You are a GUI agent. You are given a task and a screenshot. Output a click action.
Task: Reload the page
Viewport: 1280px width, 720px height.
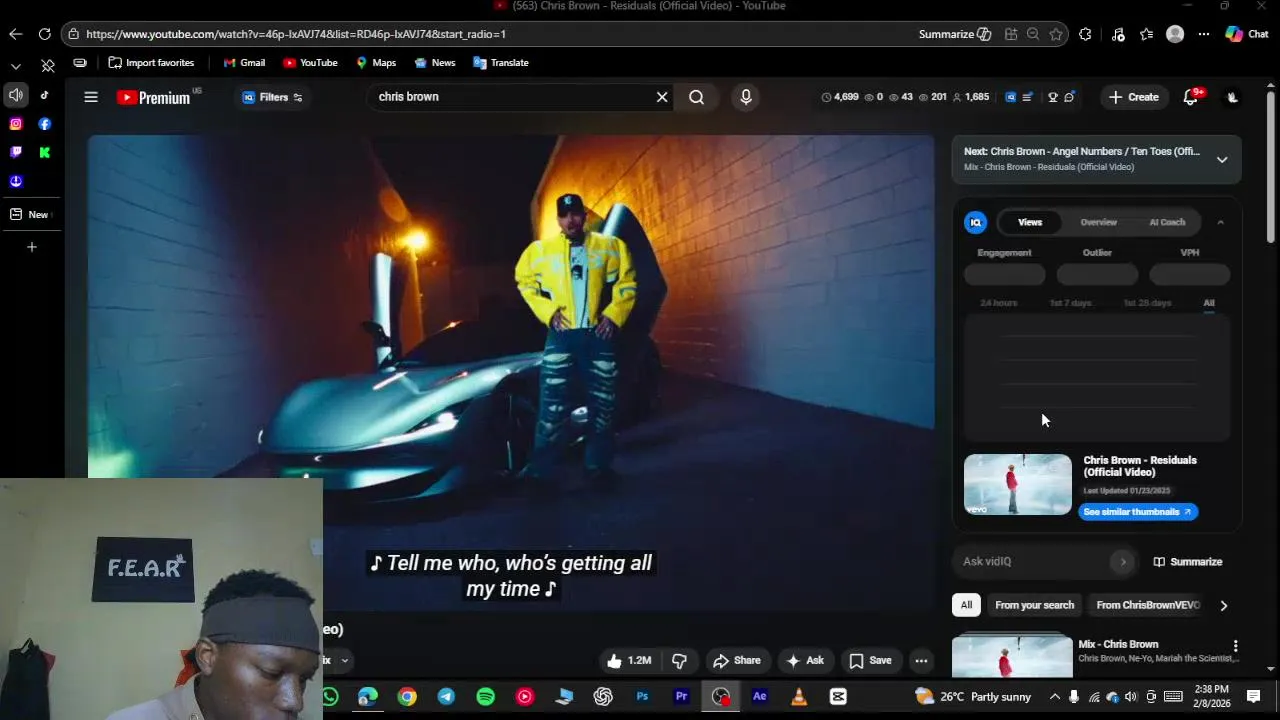click(45, 34)
